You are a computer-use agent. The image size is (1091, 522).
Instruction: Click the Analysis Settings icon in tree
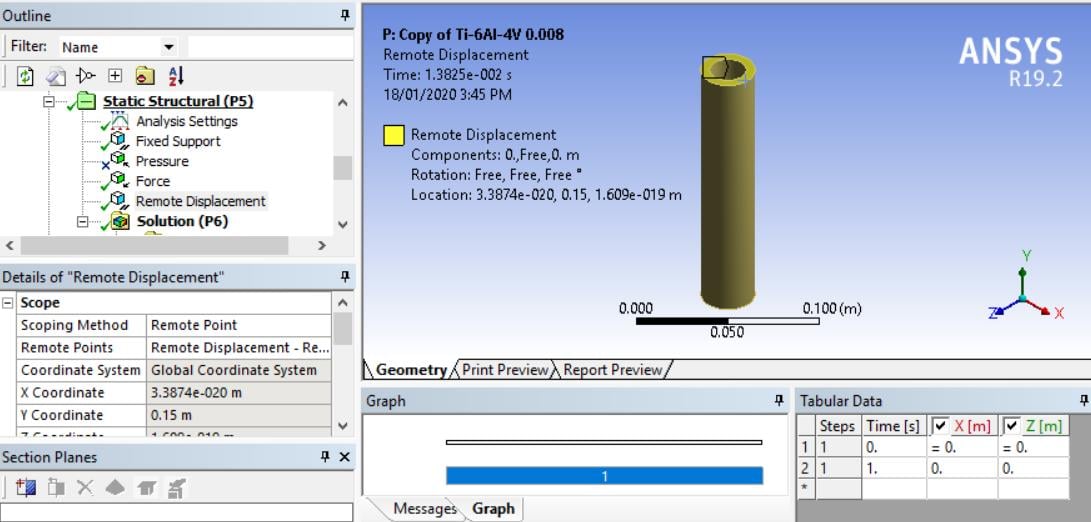point(119,121)
